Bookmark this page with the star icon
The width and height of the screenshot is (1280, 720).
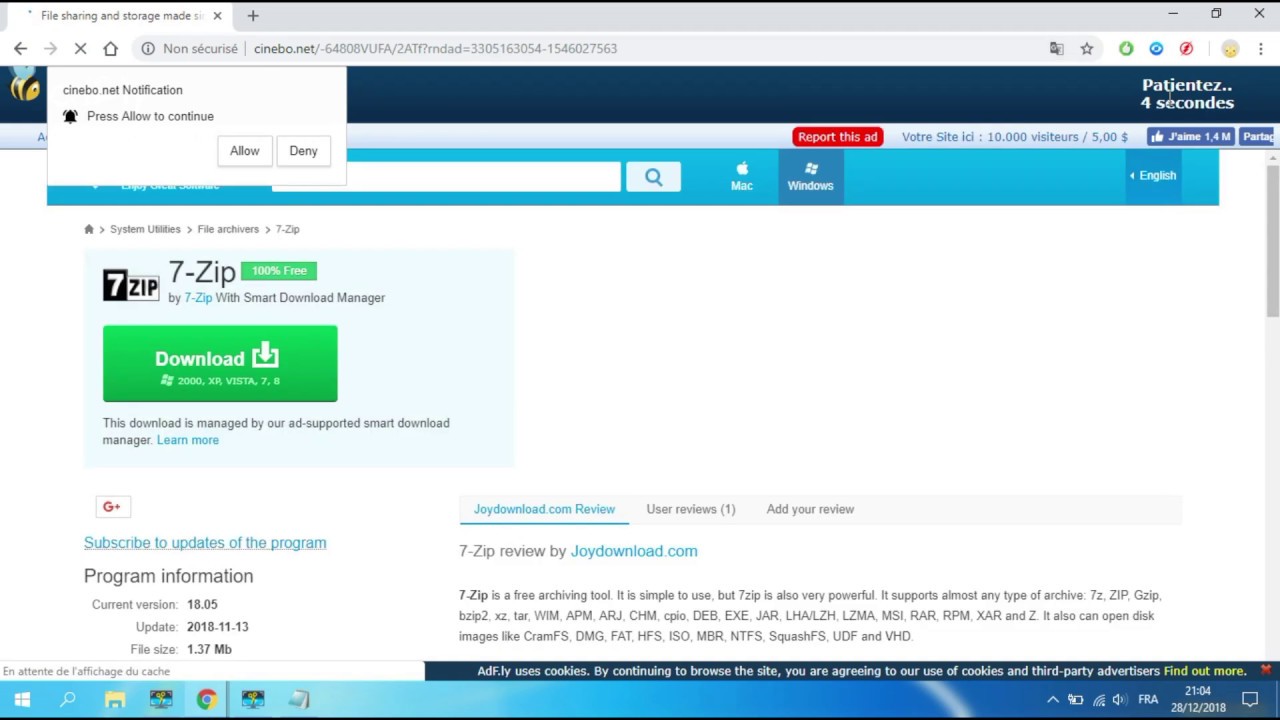point(1087,48)
